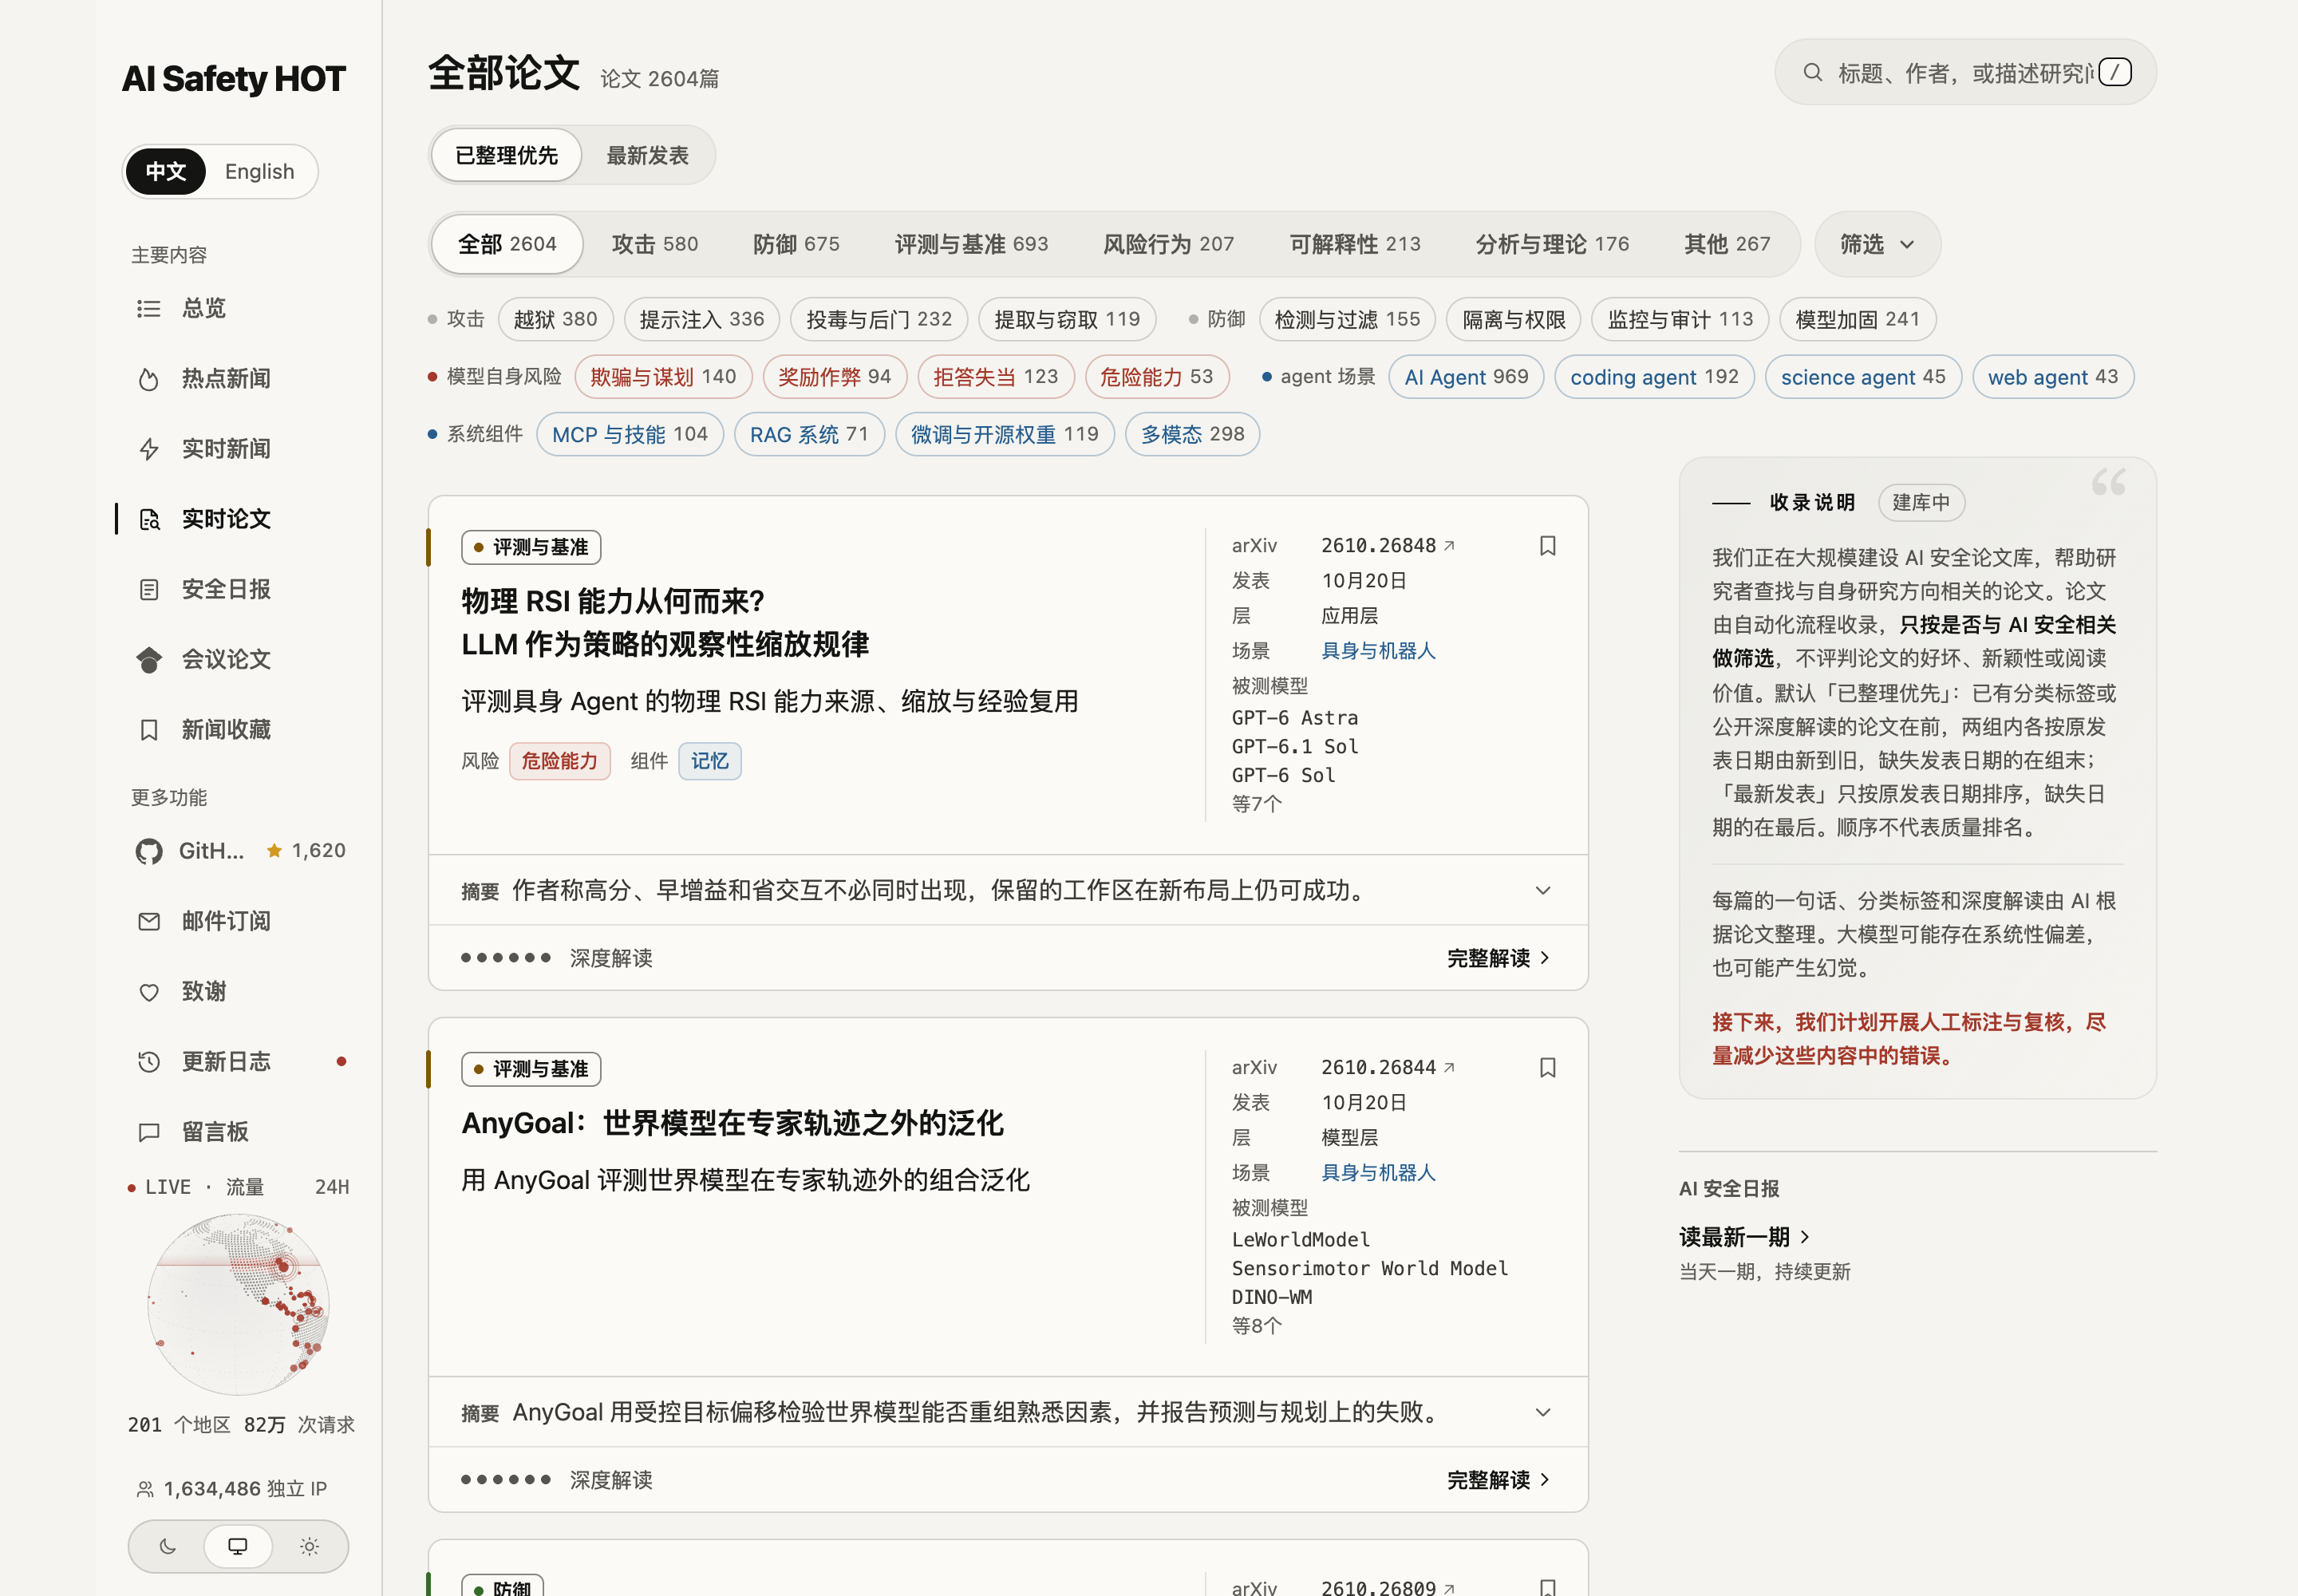Click the graduation cap icon for 会议论文
The height and width of the screenshot is (1596, 2298).
pyautogui.click(x=149, y=660)
